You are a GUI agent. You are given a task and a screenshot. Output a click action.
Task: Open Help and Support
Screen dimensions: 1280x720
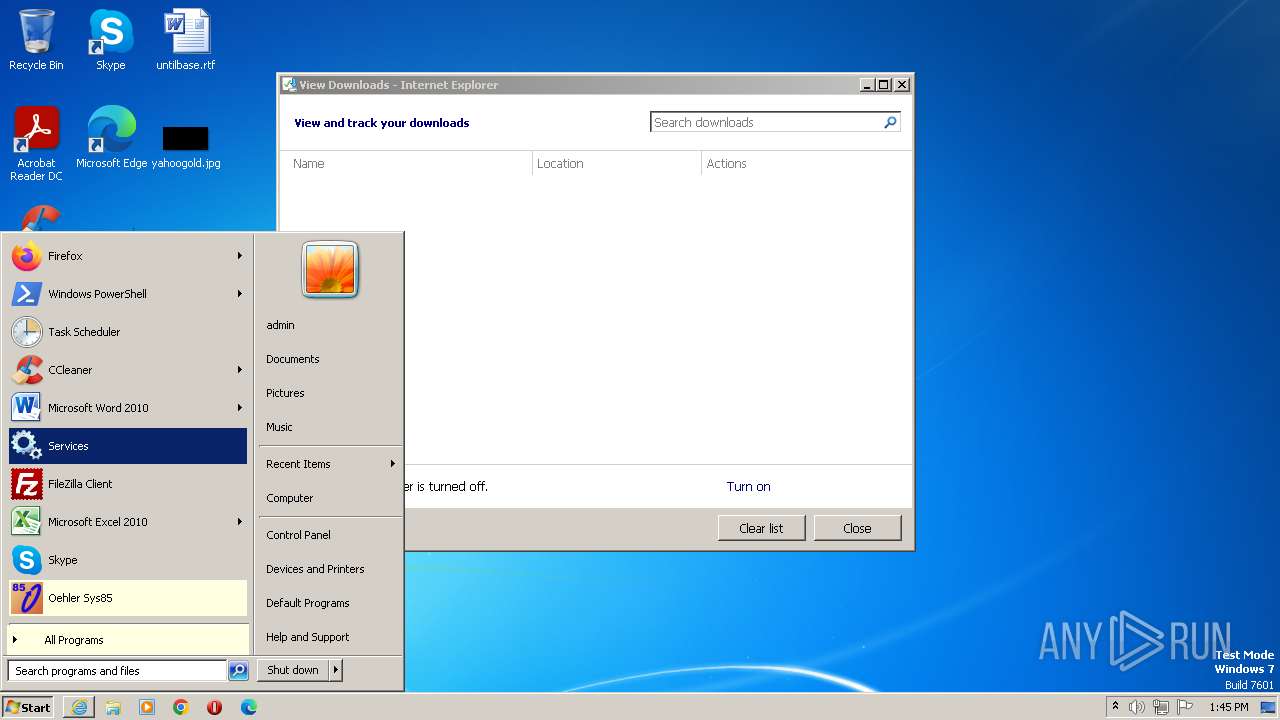pyautogui.click(x=308, y=637)
